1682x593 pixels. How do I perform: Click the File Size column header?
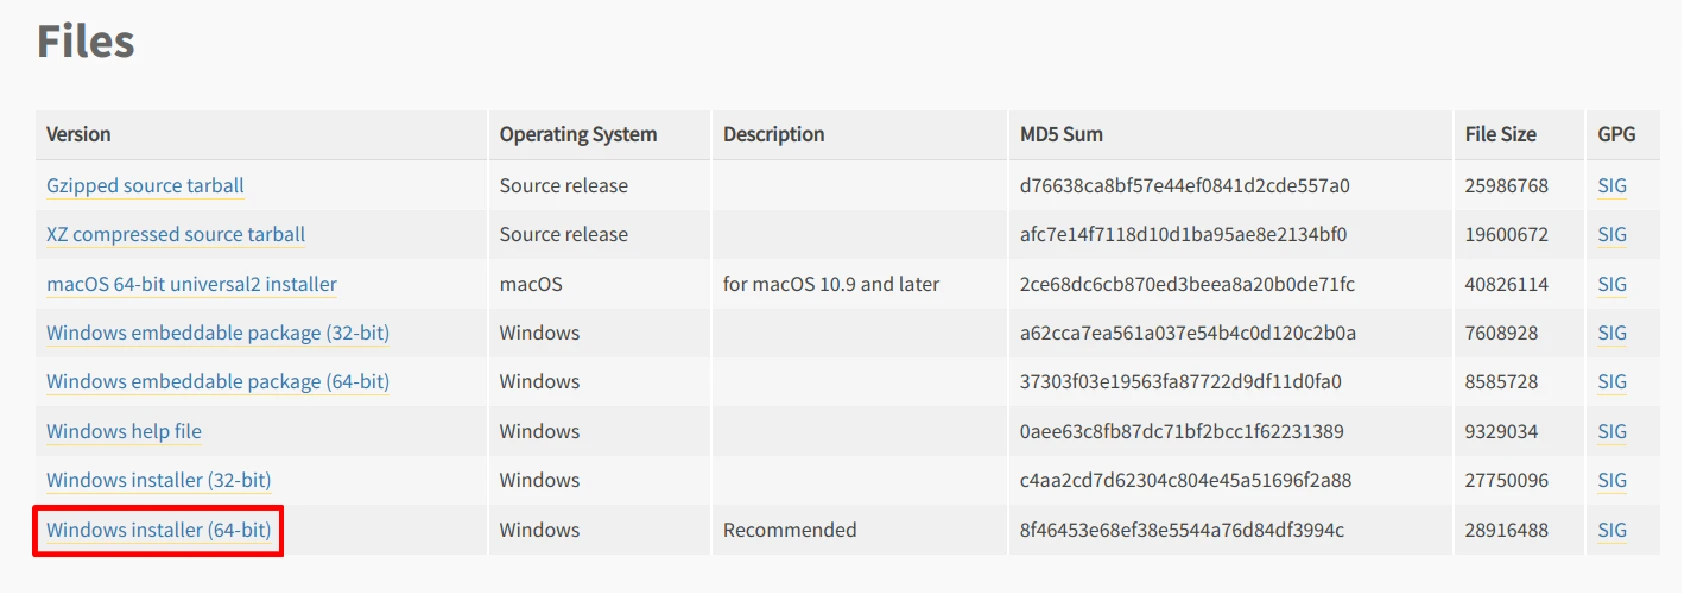(1500, 135)
